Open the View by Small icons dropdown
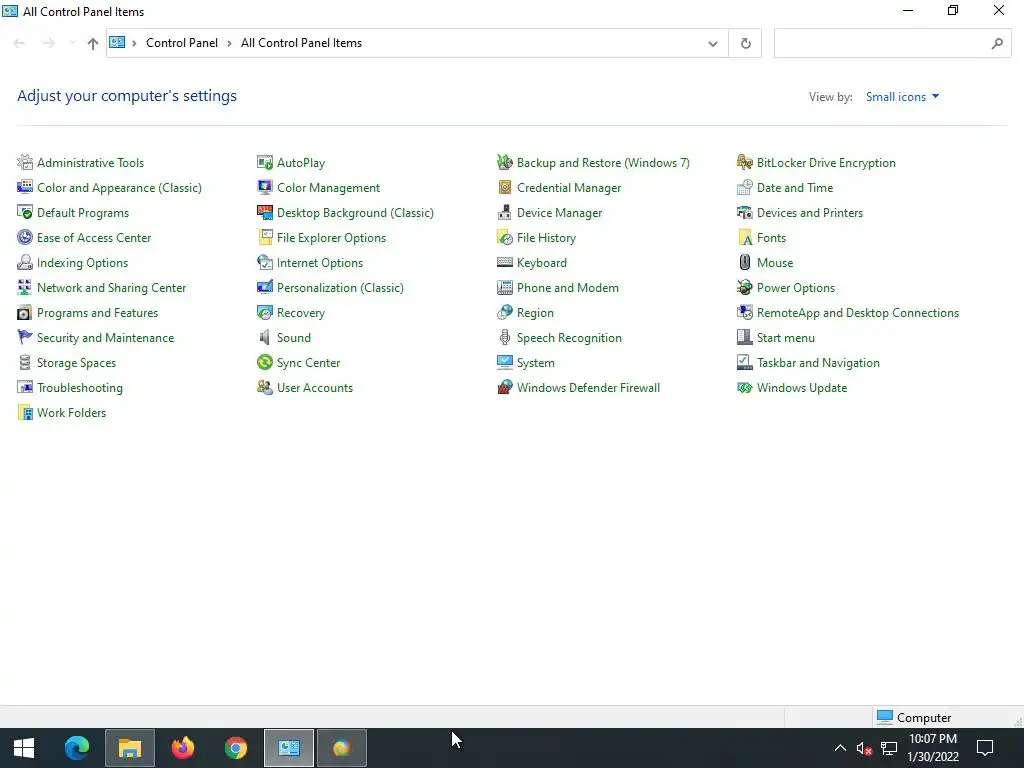Viewport: 1024px width, 768px height. coord(903,97)
